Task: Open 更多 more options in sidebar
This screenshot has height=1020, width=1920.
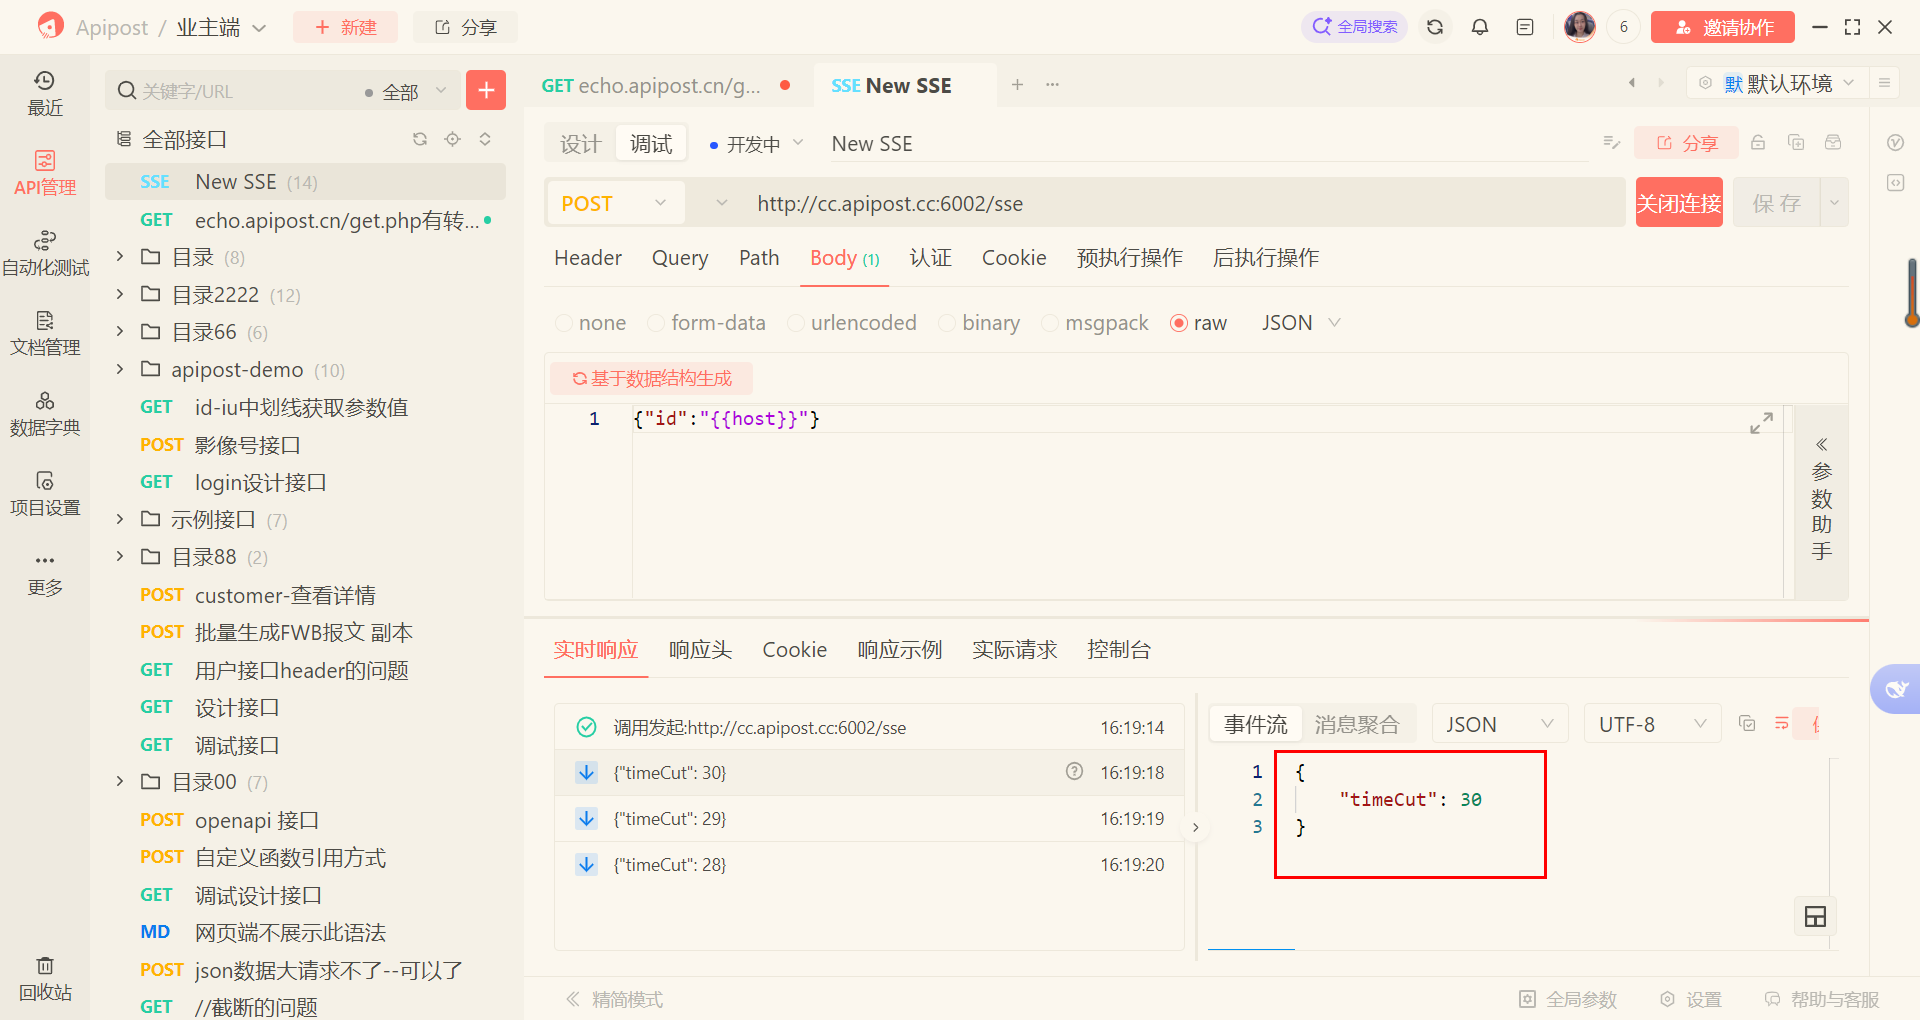Action: [x=45, y=573]
